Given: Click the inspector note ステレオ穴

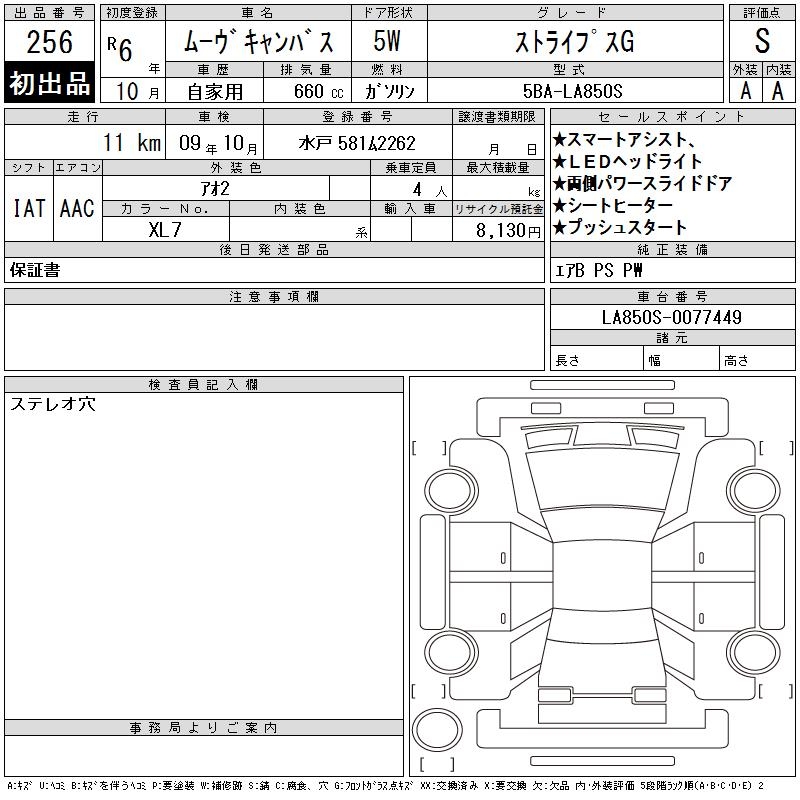Looking at the screenshot, I should [x=53, y=404].
